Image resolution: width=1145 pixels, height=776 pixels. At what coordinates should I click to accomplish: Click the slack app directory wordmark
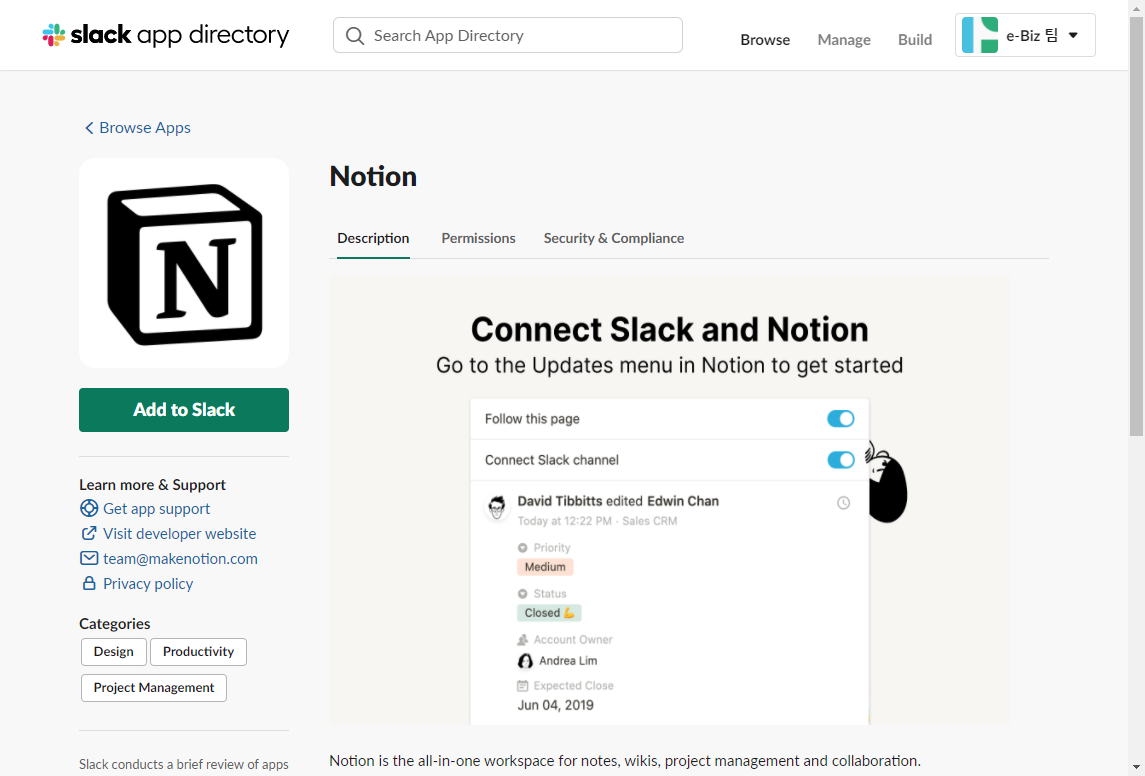180,35
